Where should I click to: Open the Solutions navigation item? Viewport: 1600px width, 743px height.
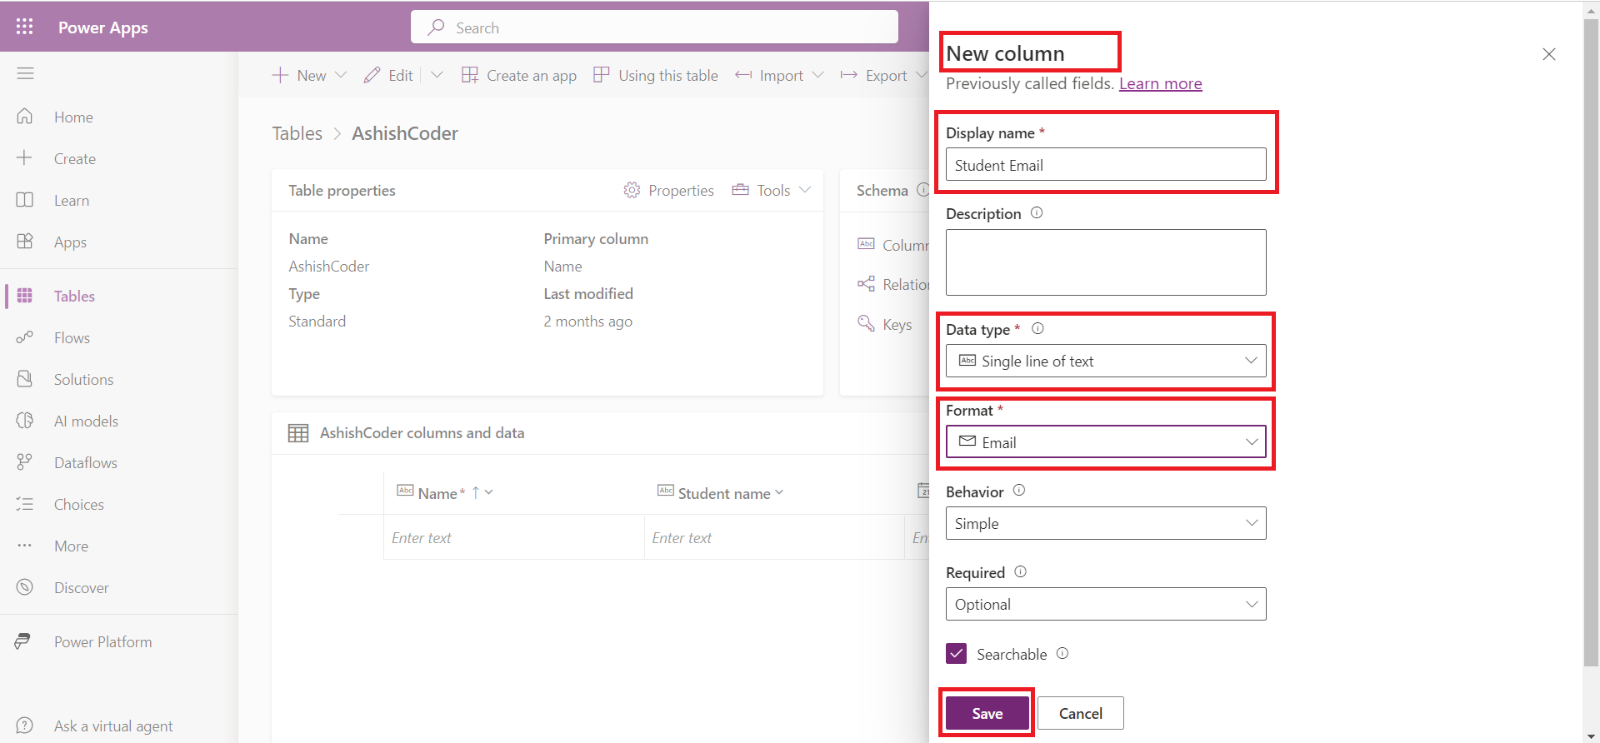(x=83, y=380)
